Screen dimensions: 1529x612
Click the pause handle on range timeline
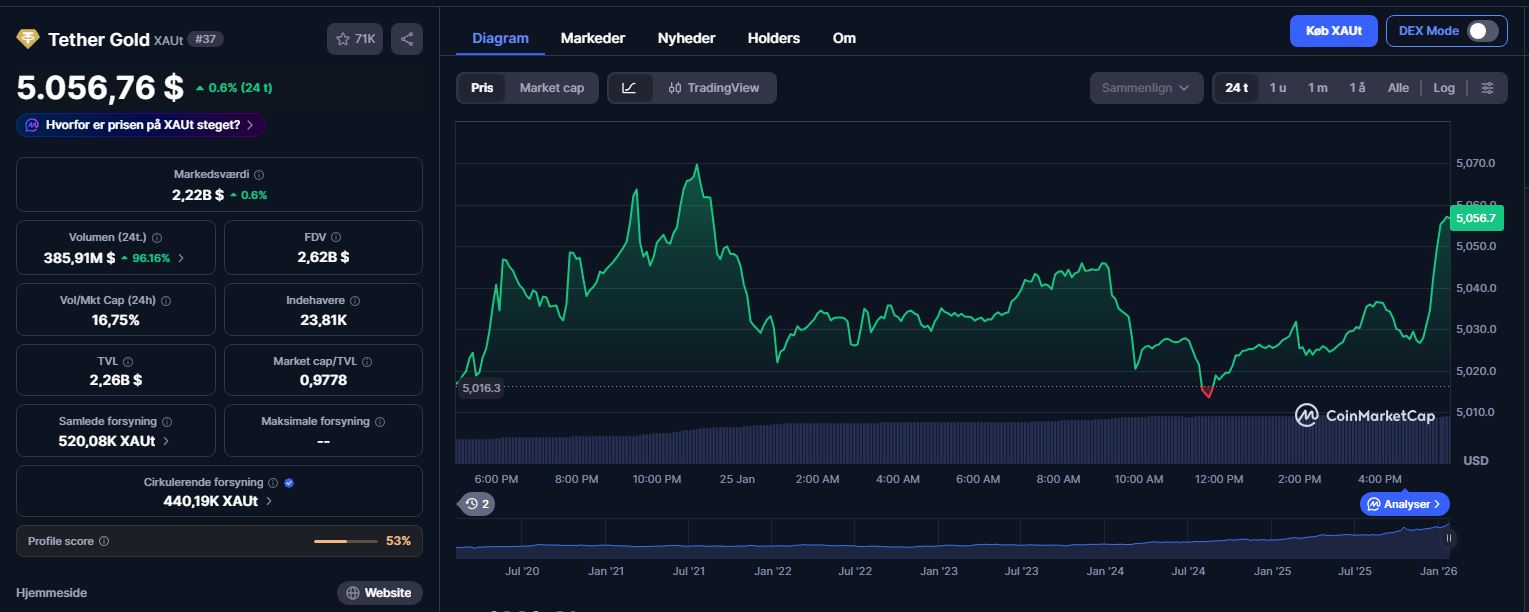pos(1448,538)
